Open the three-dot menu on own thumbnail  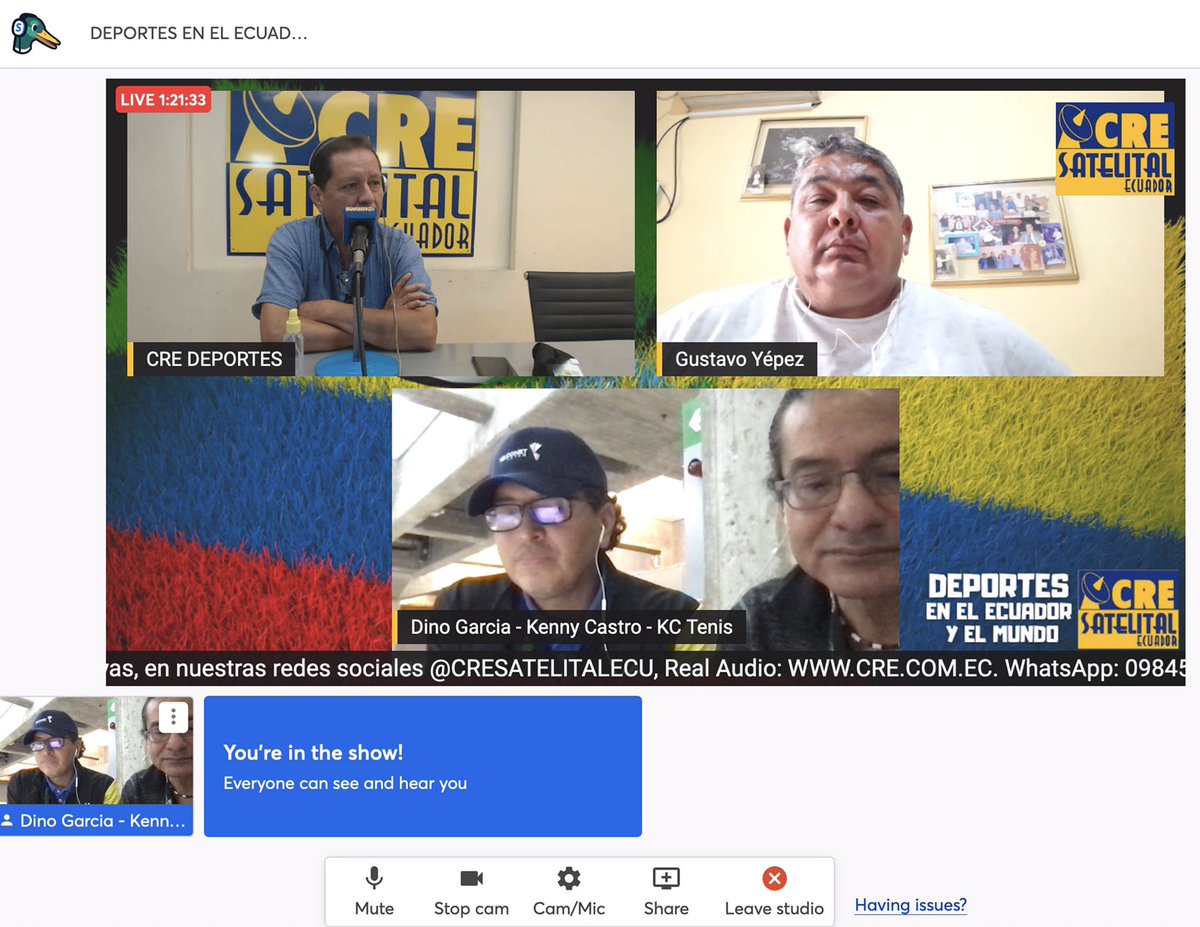(x=173, y=717)
